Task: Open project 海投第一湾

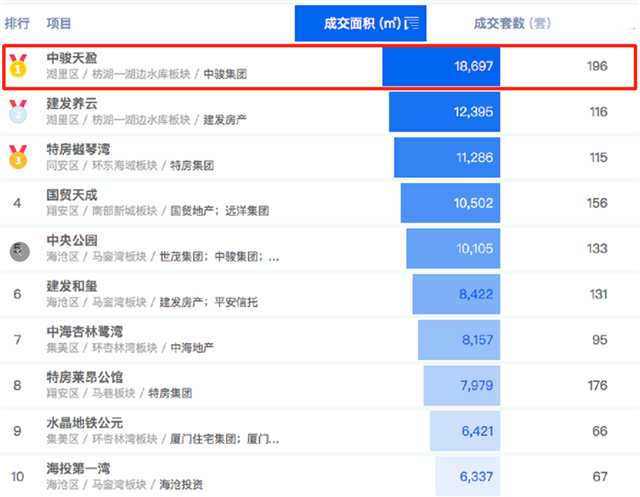Action: pos(78,468)
